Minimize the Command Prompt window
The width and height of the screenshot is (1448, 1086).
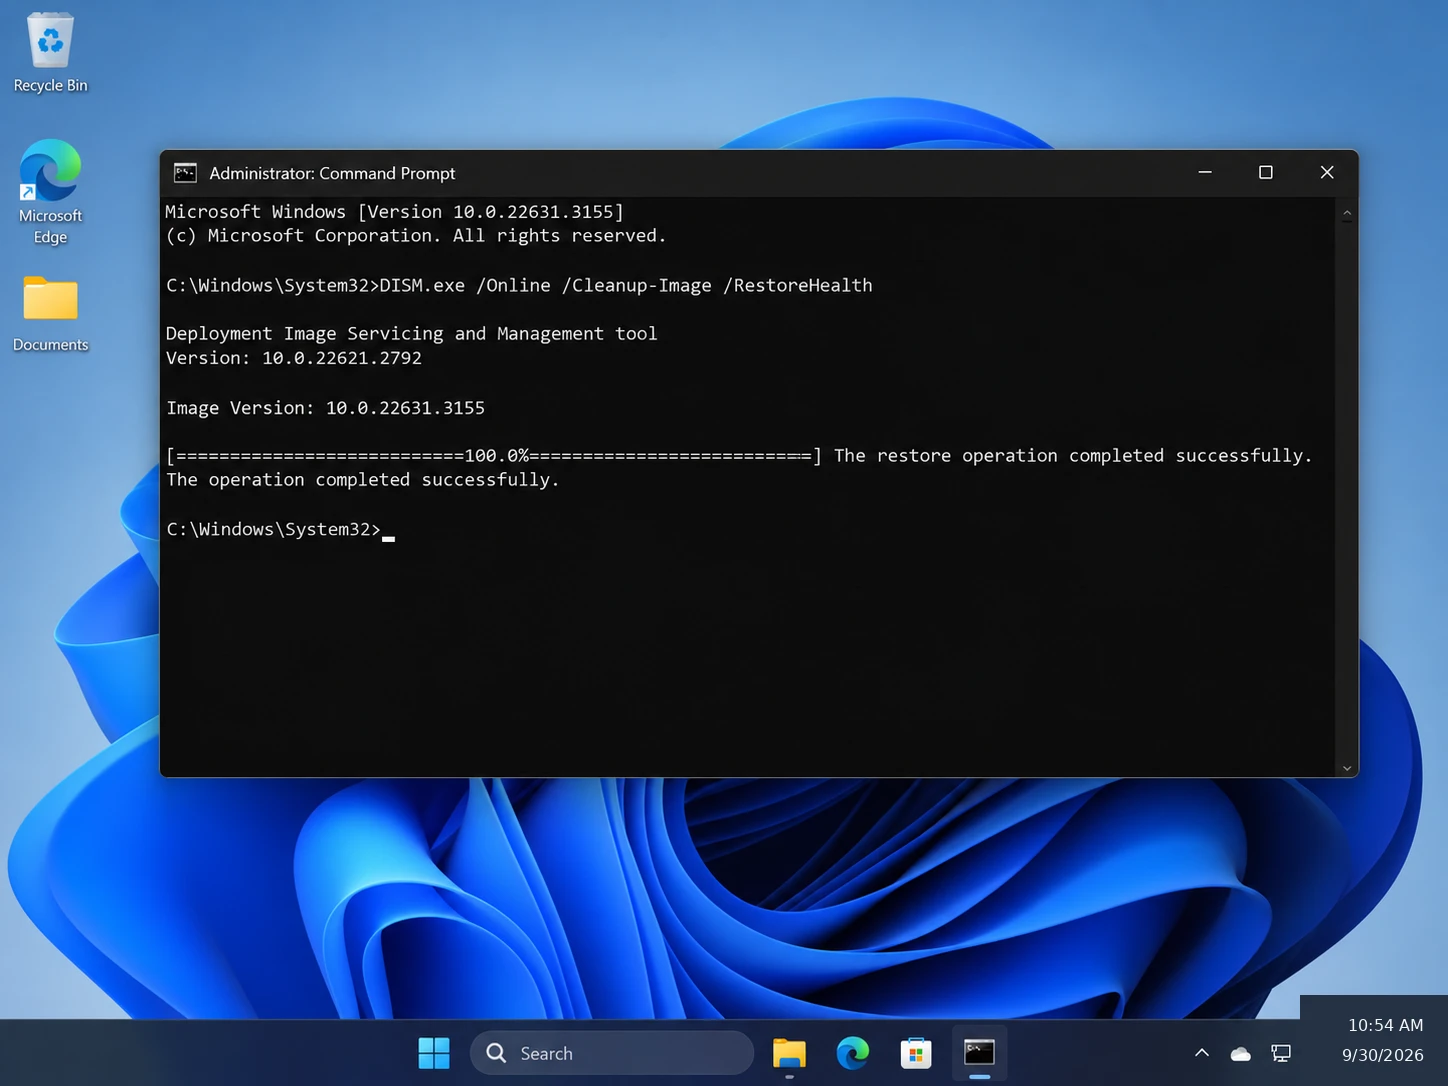1205,173
